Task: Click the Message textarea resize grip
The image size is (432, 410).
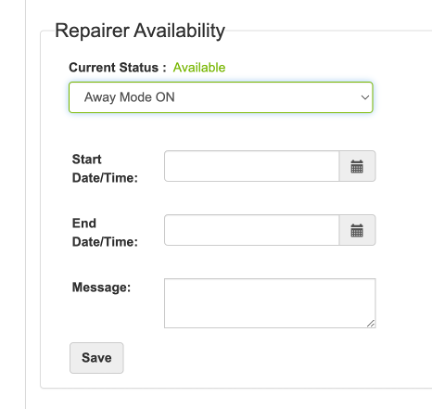Action: point(371,323)
